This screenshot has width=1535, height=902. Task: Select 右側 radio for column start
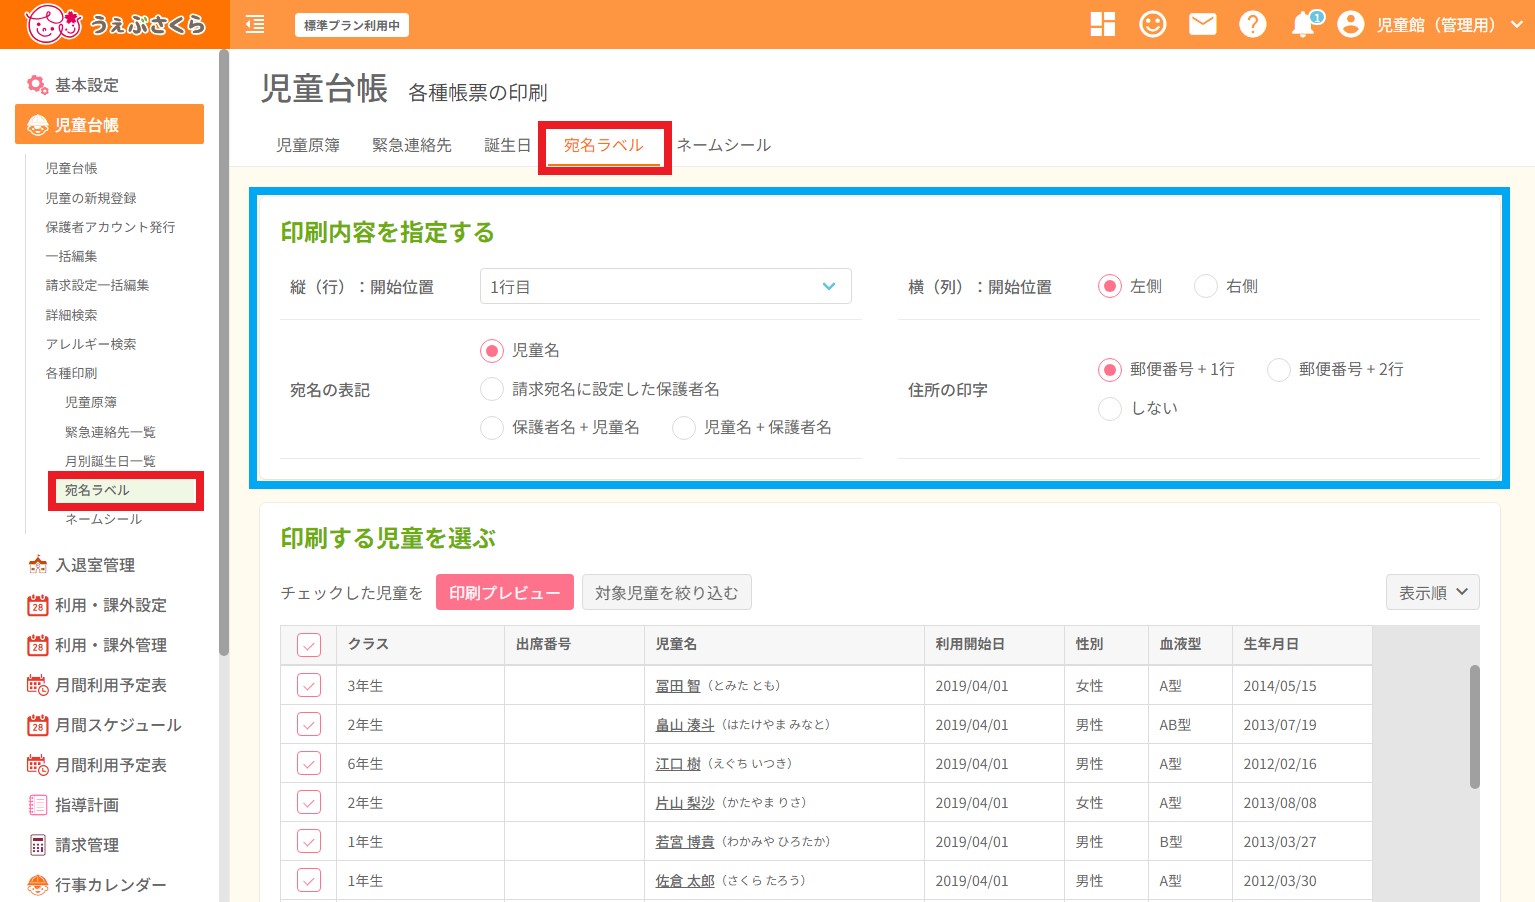click(x=1206, y=287)
